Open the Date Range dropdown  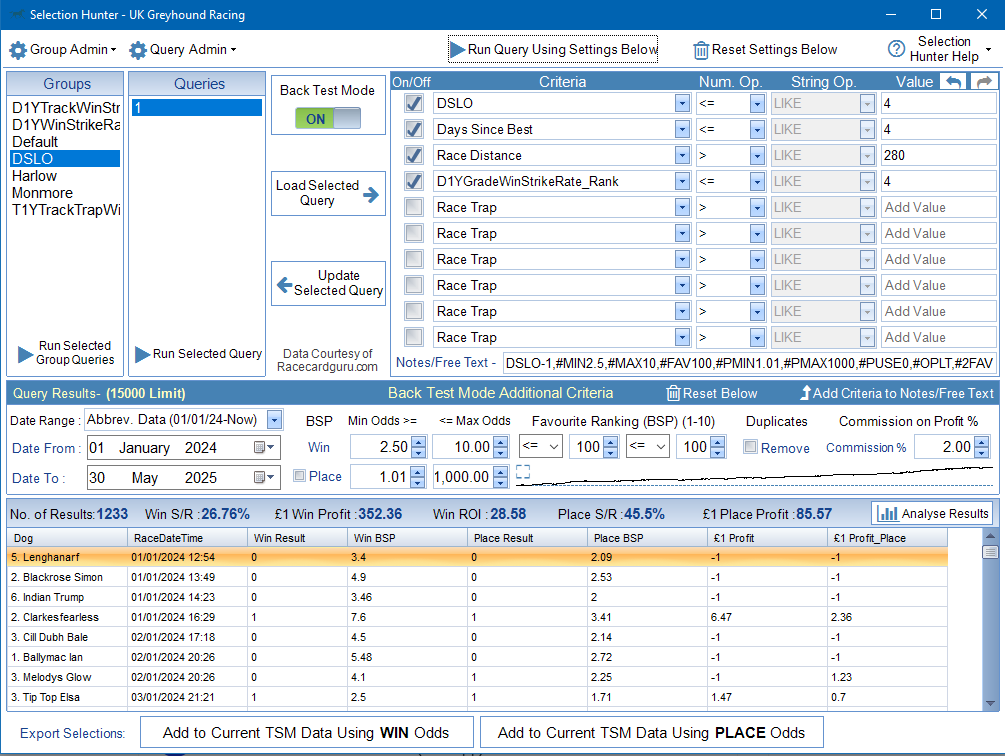click(274, 420)
